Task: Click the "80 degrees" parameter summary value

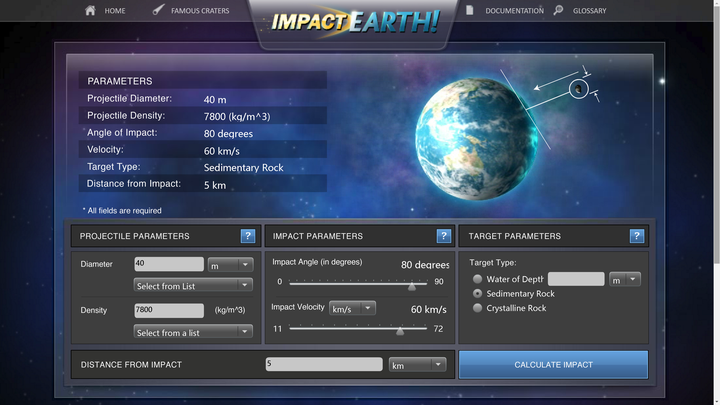Action: coord(228,134)
